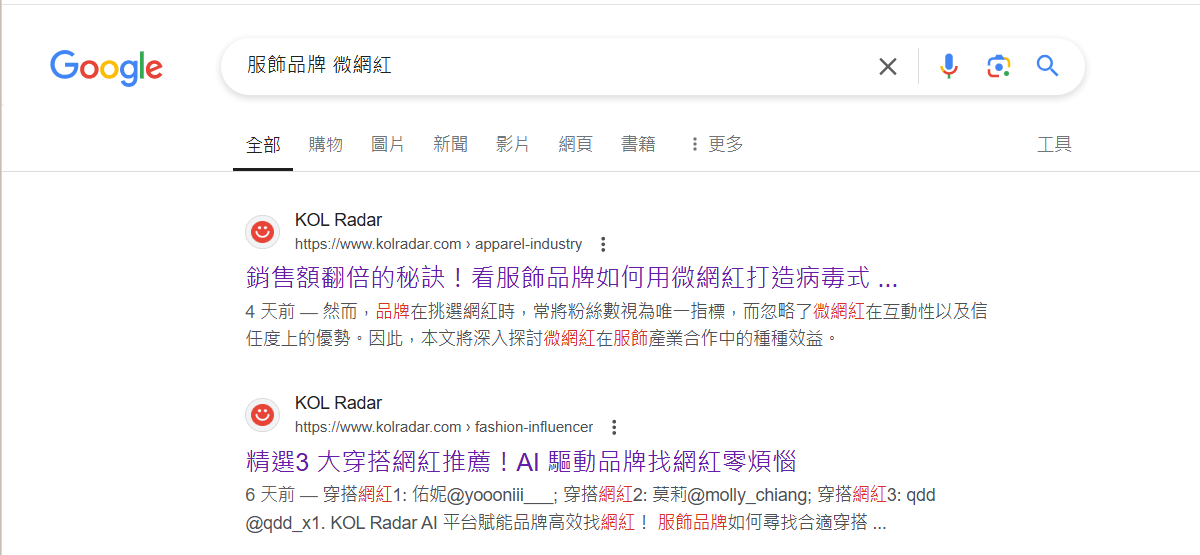Select the 全部 tab
Viewport: 1200px width, 555px height.
tap(263, 145)
